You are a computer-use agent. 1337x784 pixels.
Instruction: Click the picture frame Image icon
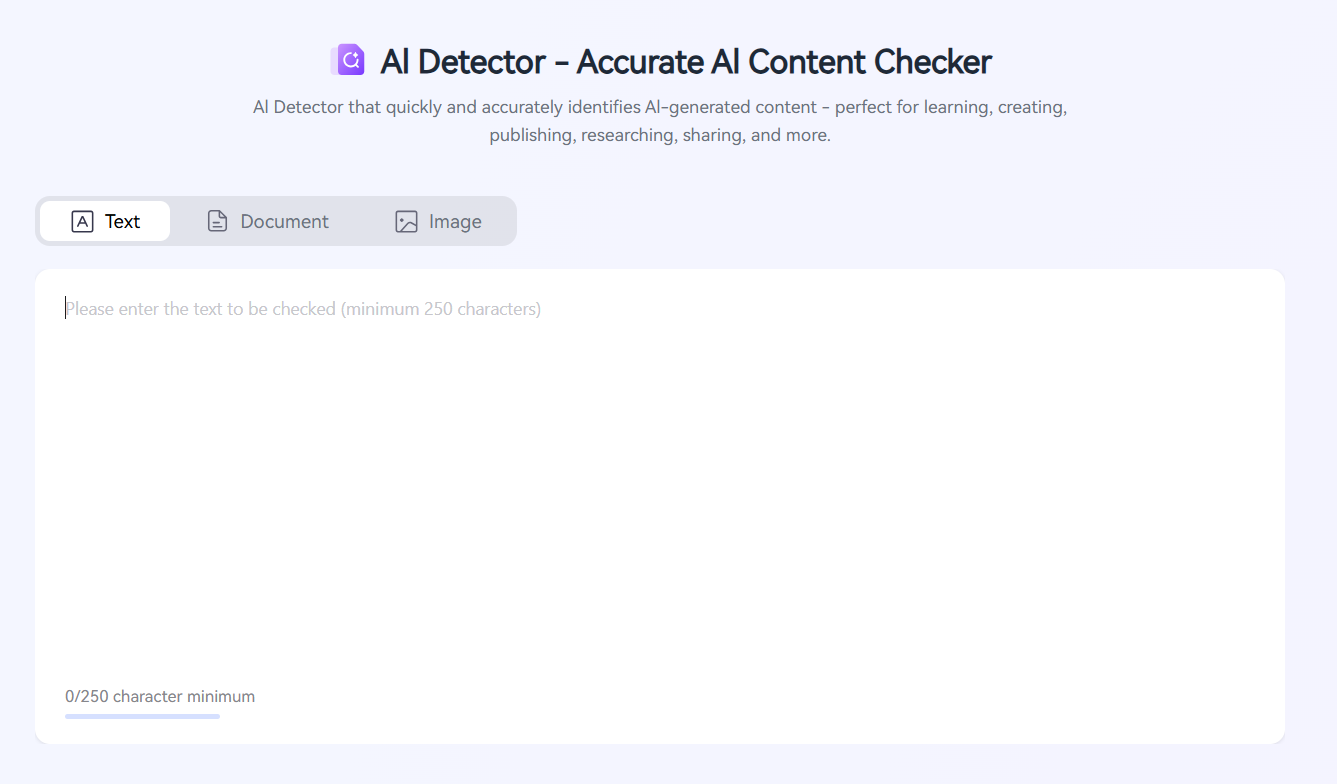click(406, 222)
